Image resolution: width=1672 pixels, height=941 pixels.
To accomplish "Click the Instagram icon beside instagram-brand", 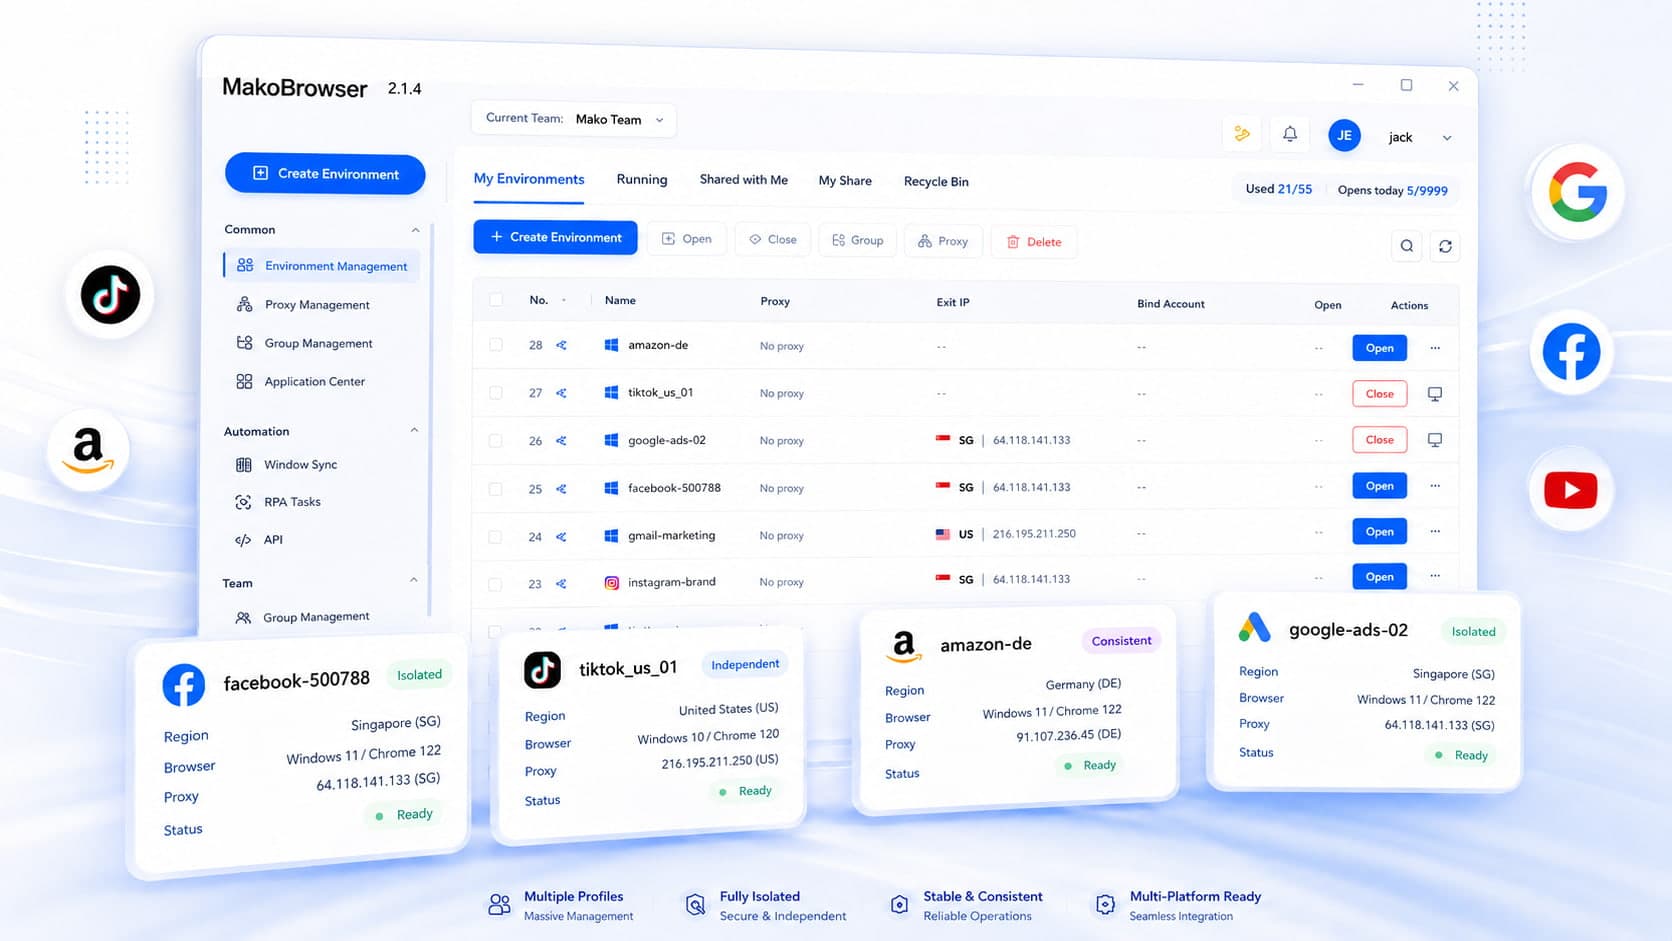I will coord(611,582).
